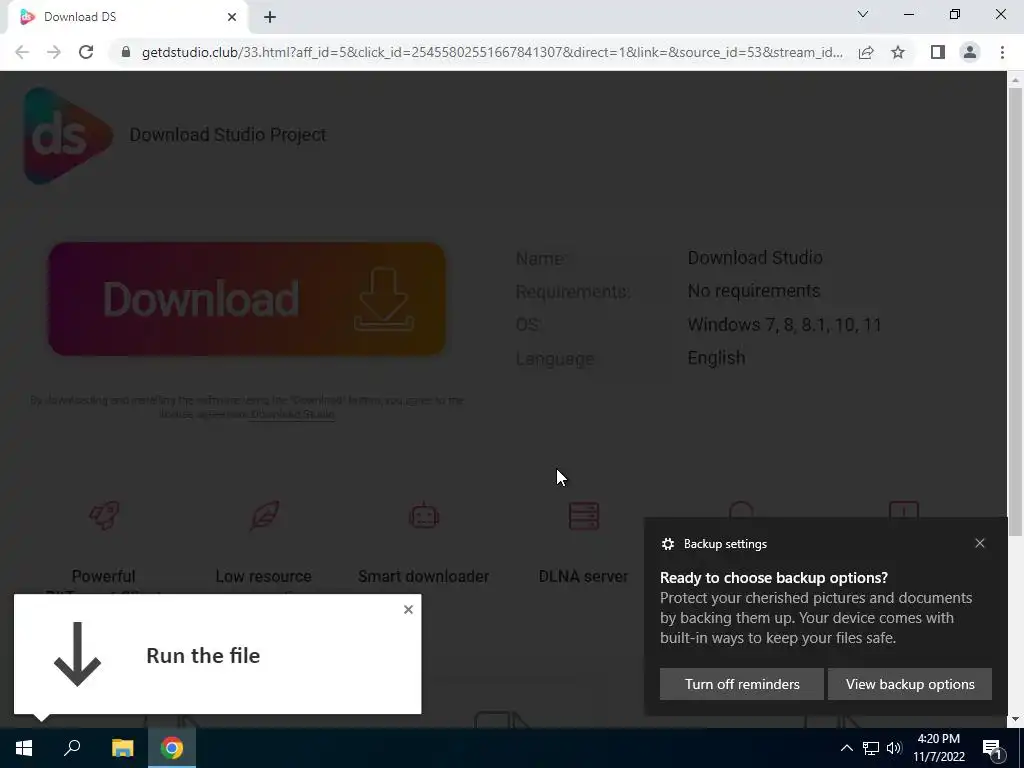Click the Download Studio logo

[68, 136]
